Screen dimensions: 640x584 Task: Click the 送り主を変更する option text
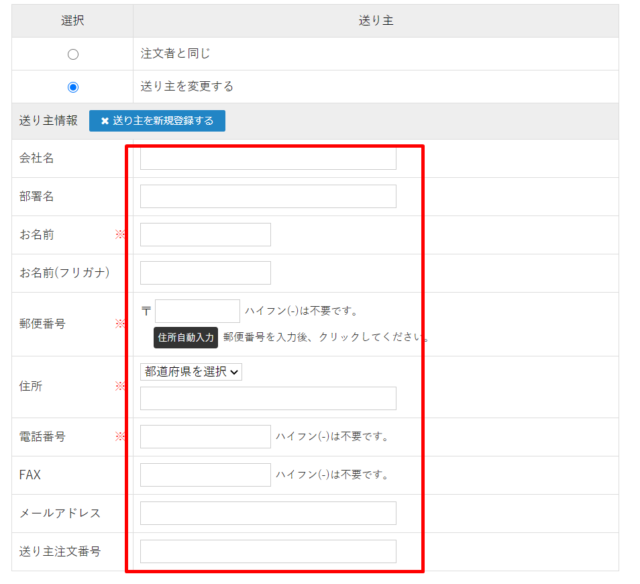point(187,87)
